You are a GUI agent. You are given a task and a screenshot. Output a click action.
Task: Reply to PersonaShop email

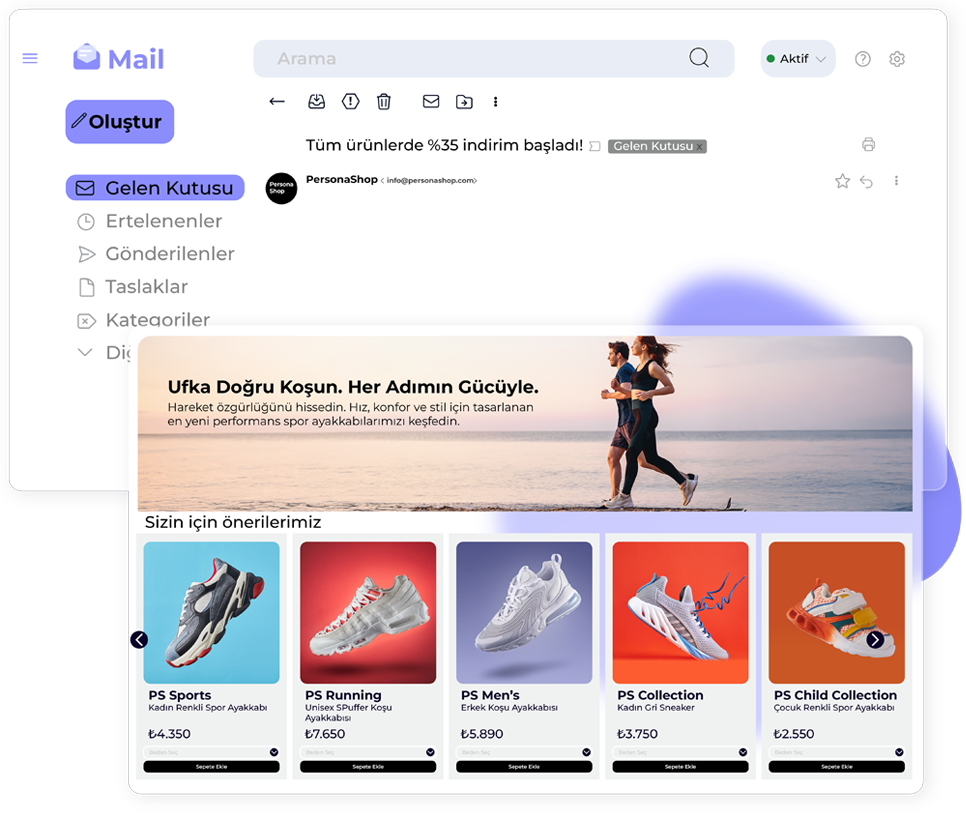click(x=867, y=181)
